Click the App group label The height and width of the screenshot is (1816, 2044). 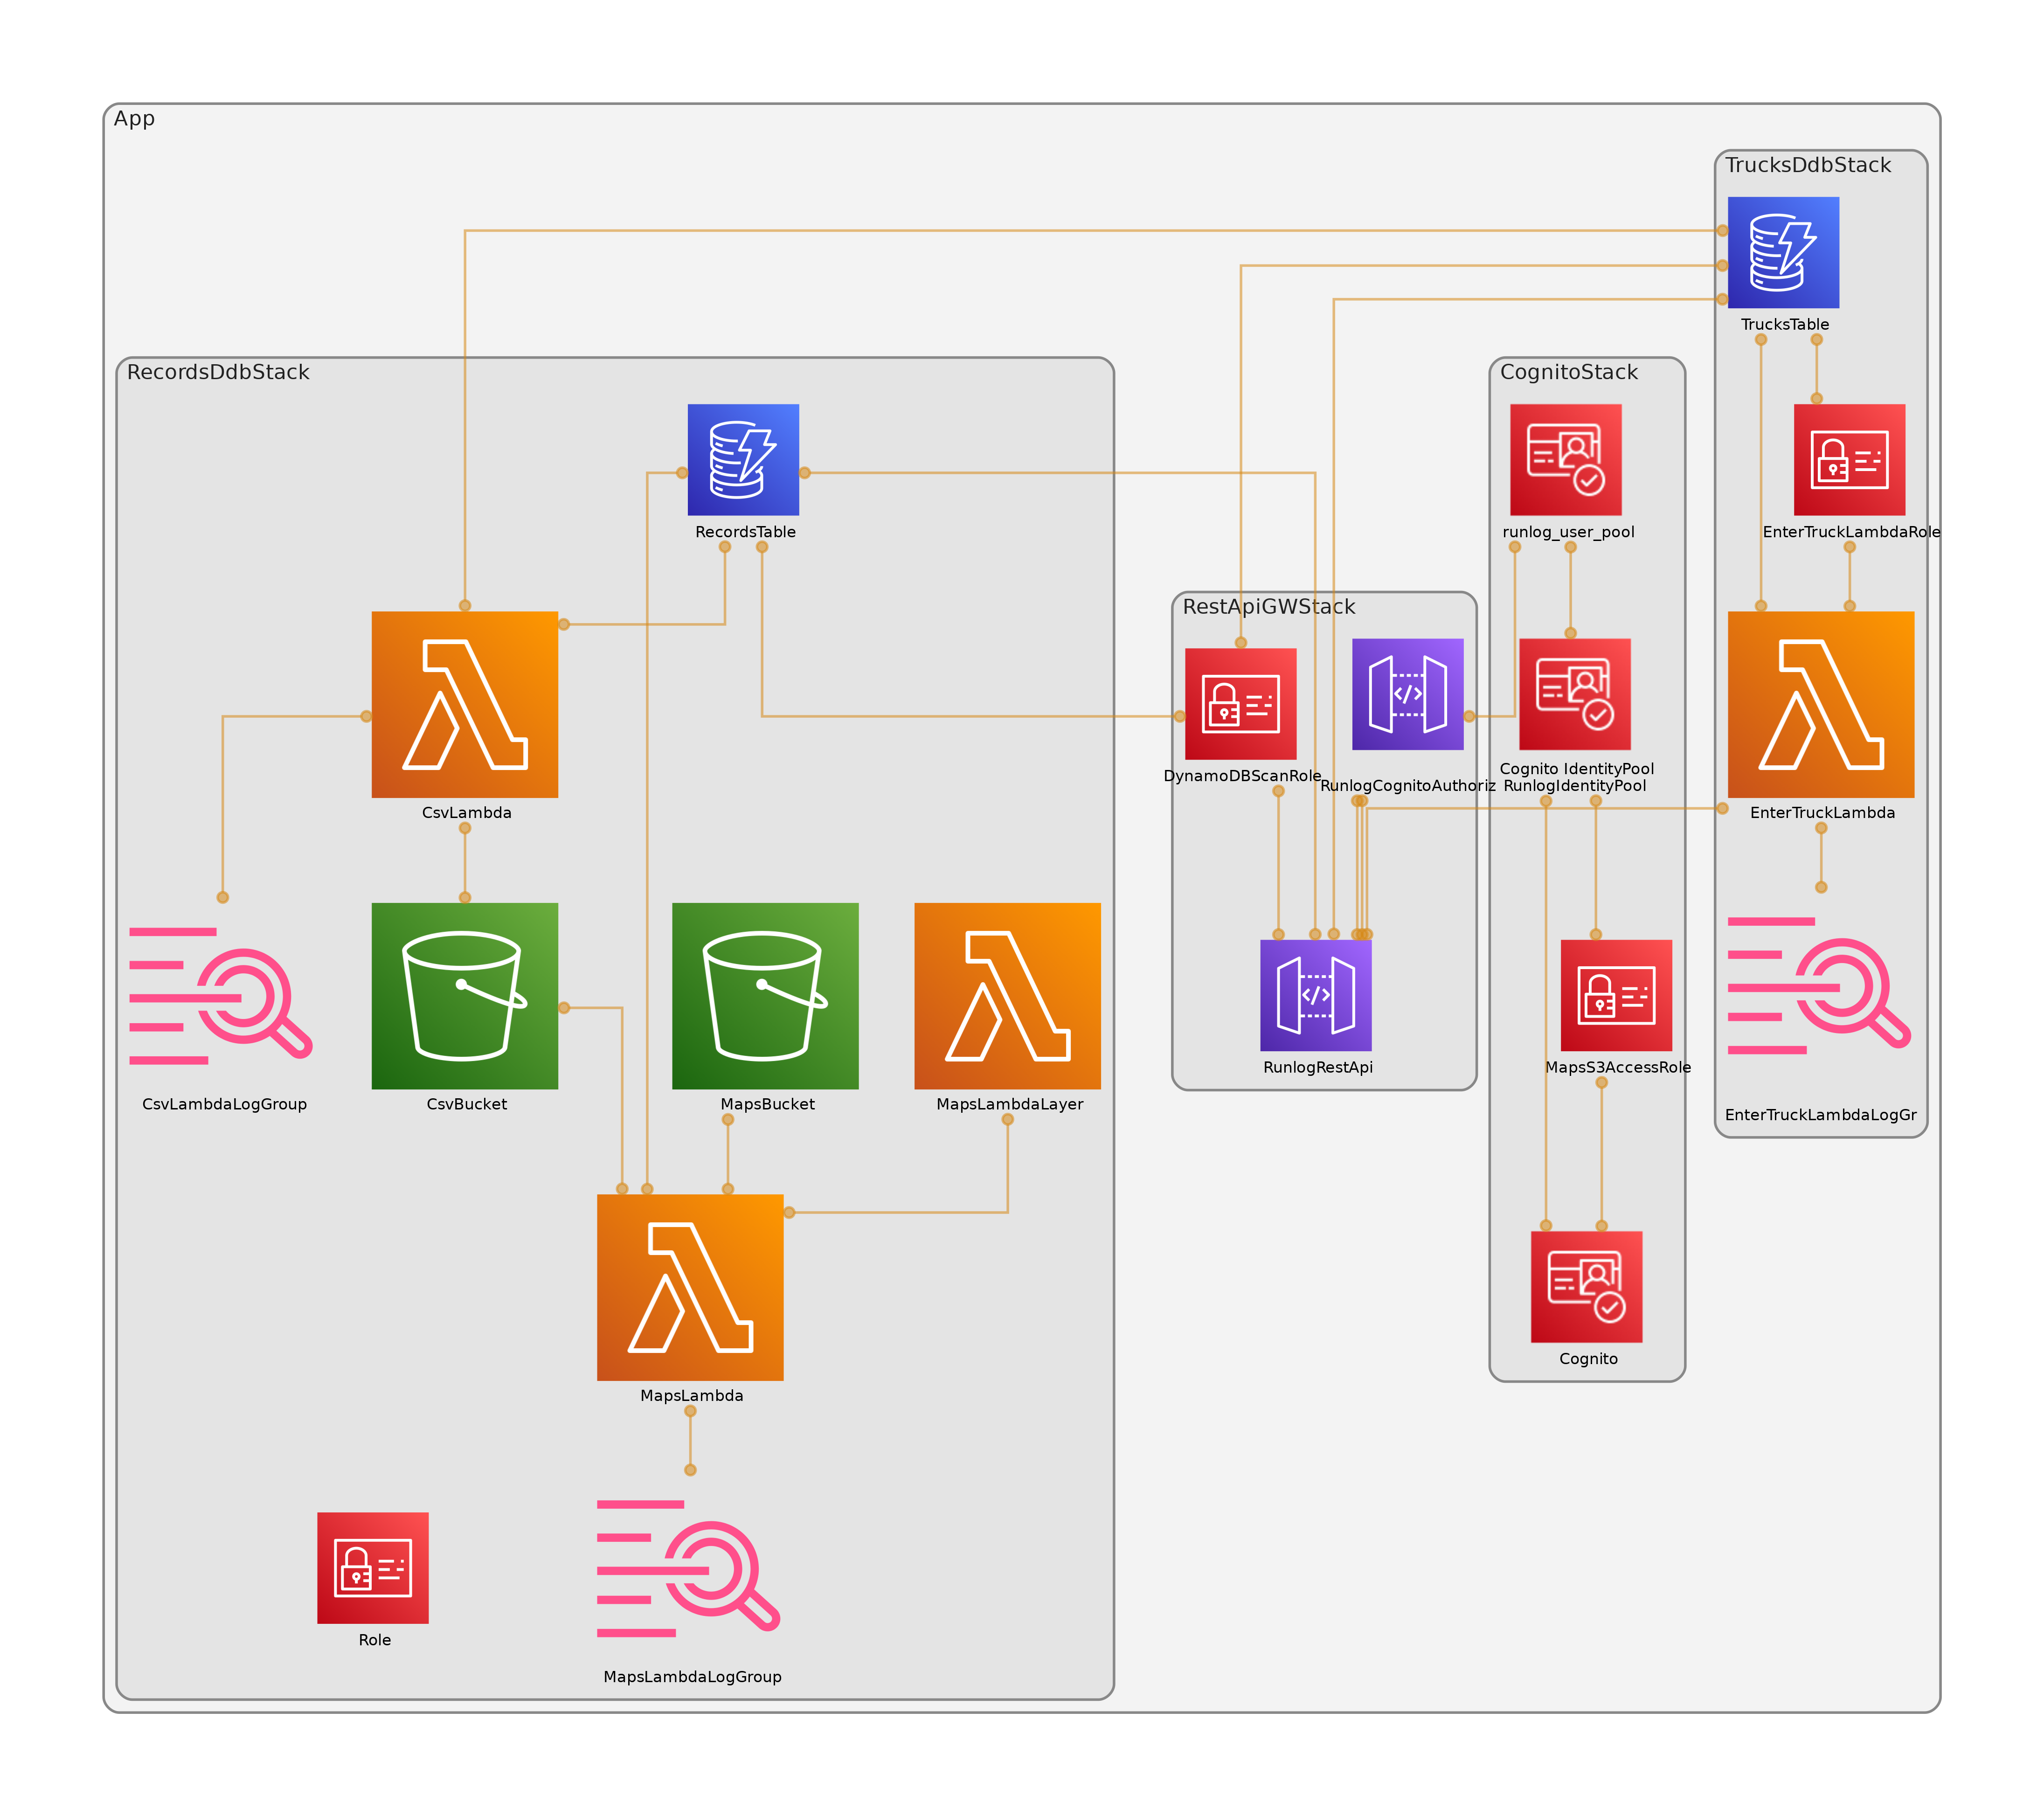(134, 119)
